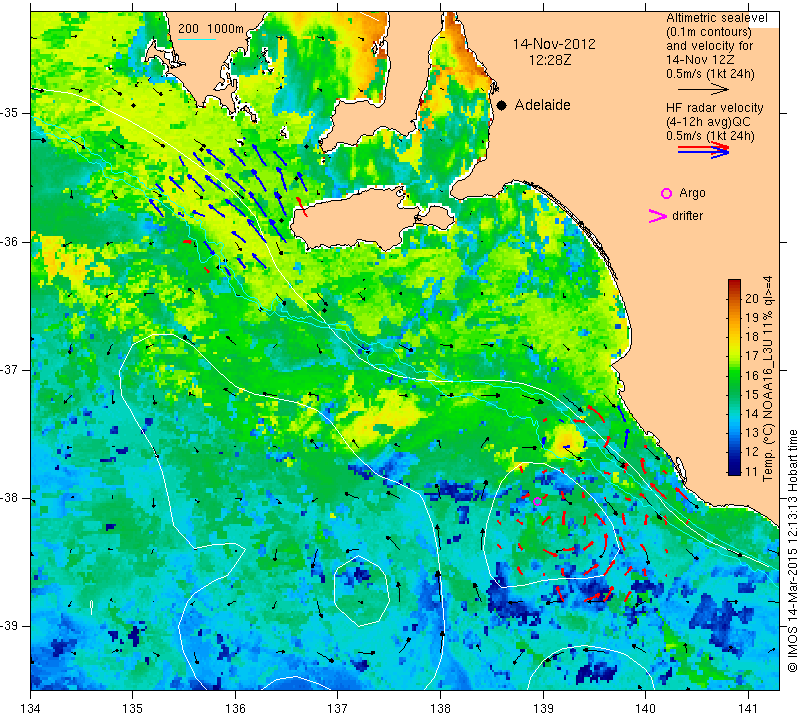The height and width of the screenshot is (720, 800).
Task: Click the '200 1000m' isobath legend text
Action: pyautogui.click(x=211, y=29)
